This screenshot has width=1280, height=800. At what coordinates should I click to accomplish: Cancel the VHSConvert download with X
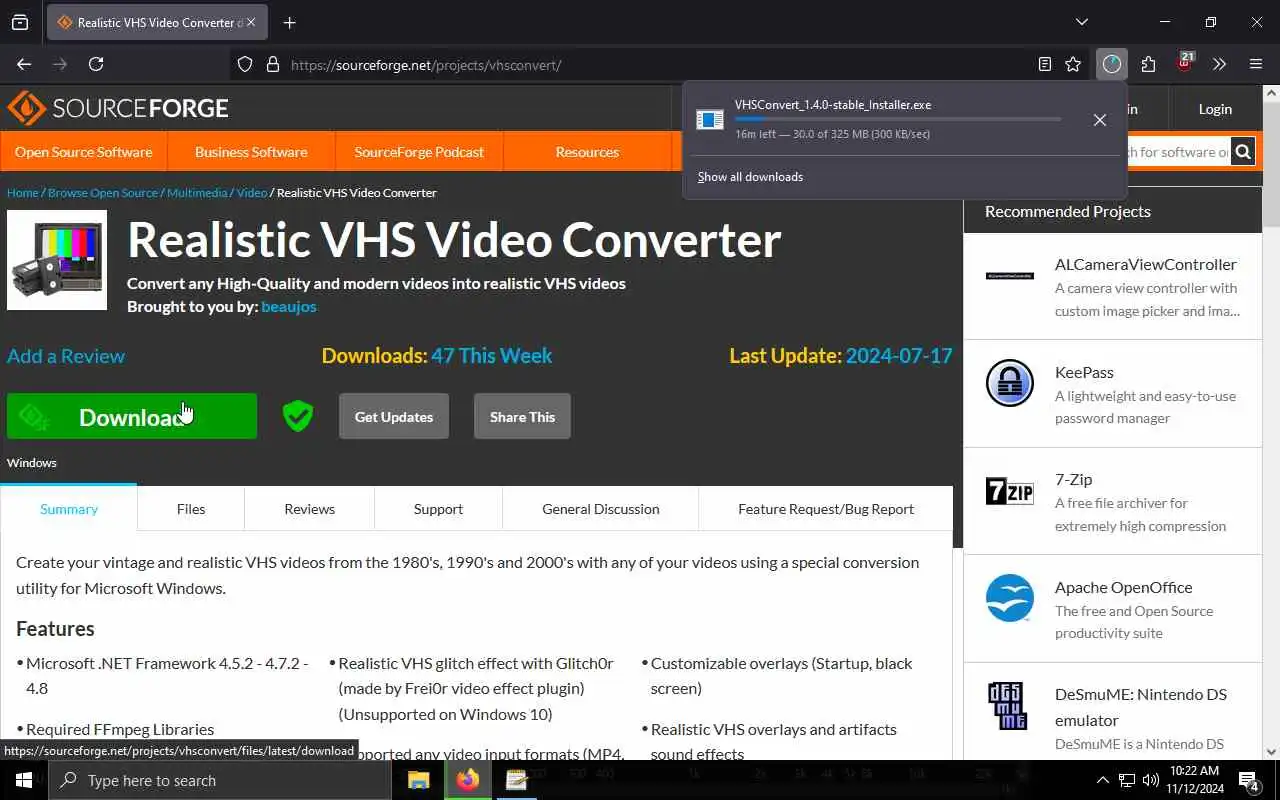point(1100,120)
